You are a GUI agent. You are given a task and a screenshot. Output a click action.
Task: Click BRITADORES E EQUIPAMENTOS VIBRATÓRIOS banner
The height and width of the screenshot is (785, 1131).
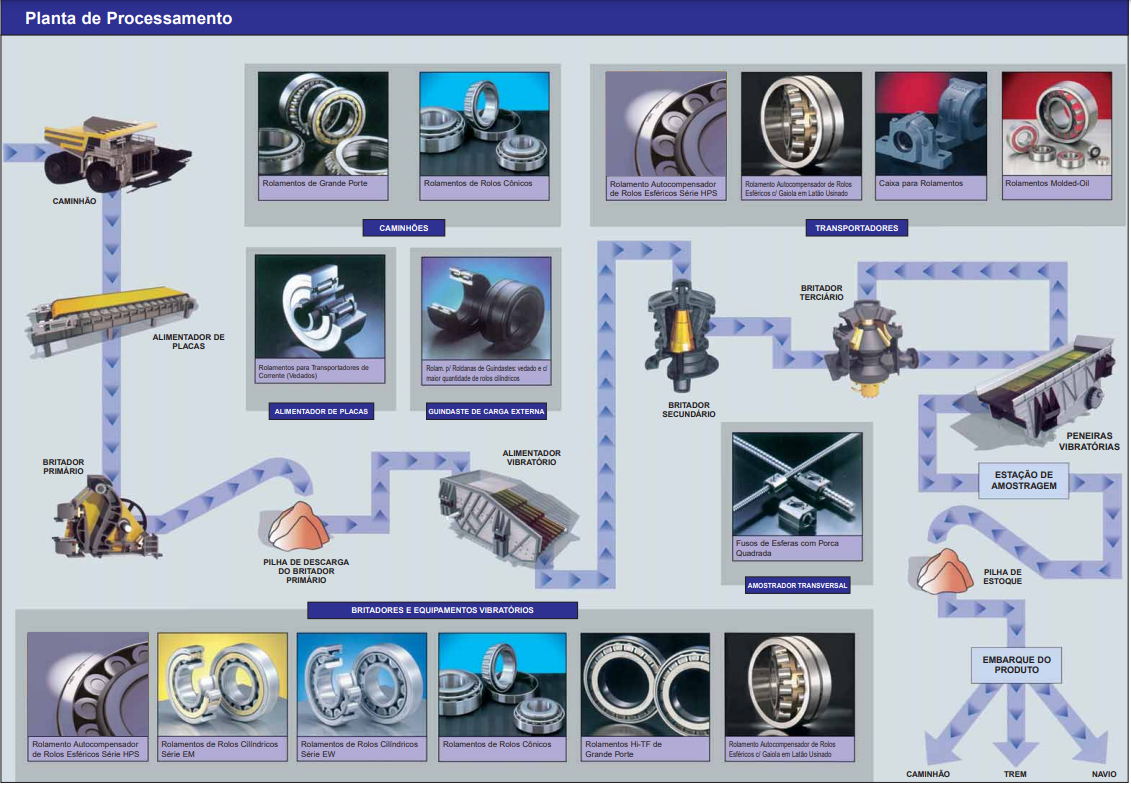point(442,610)
